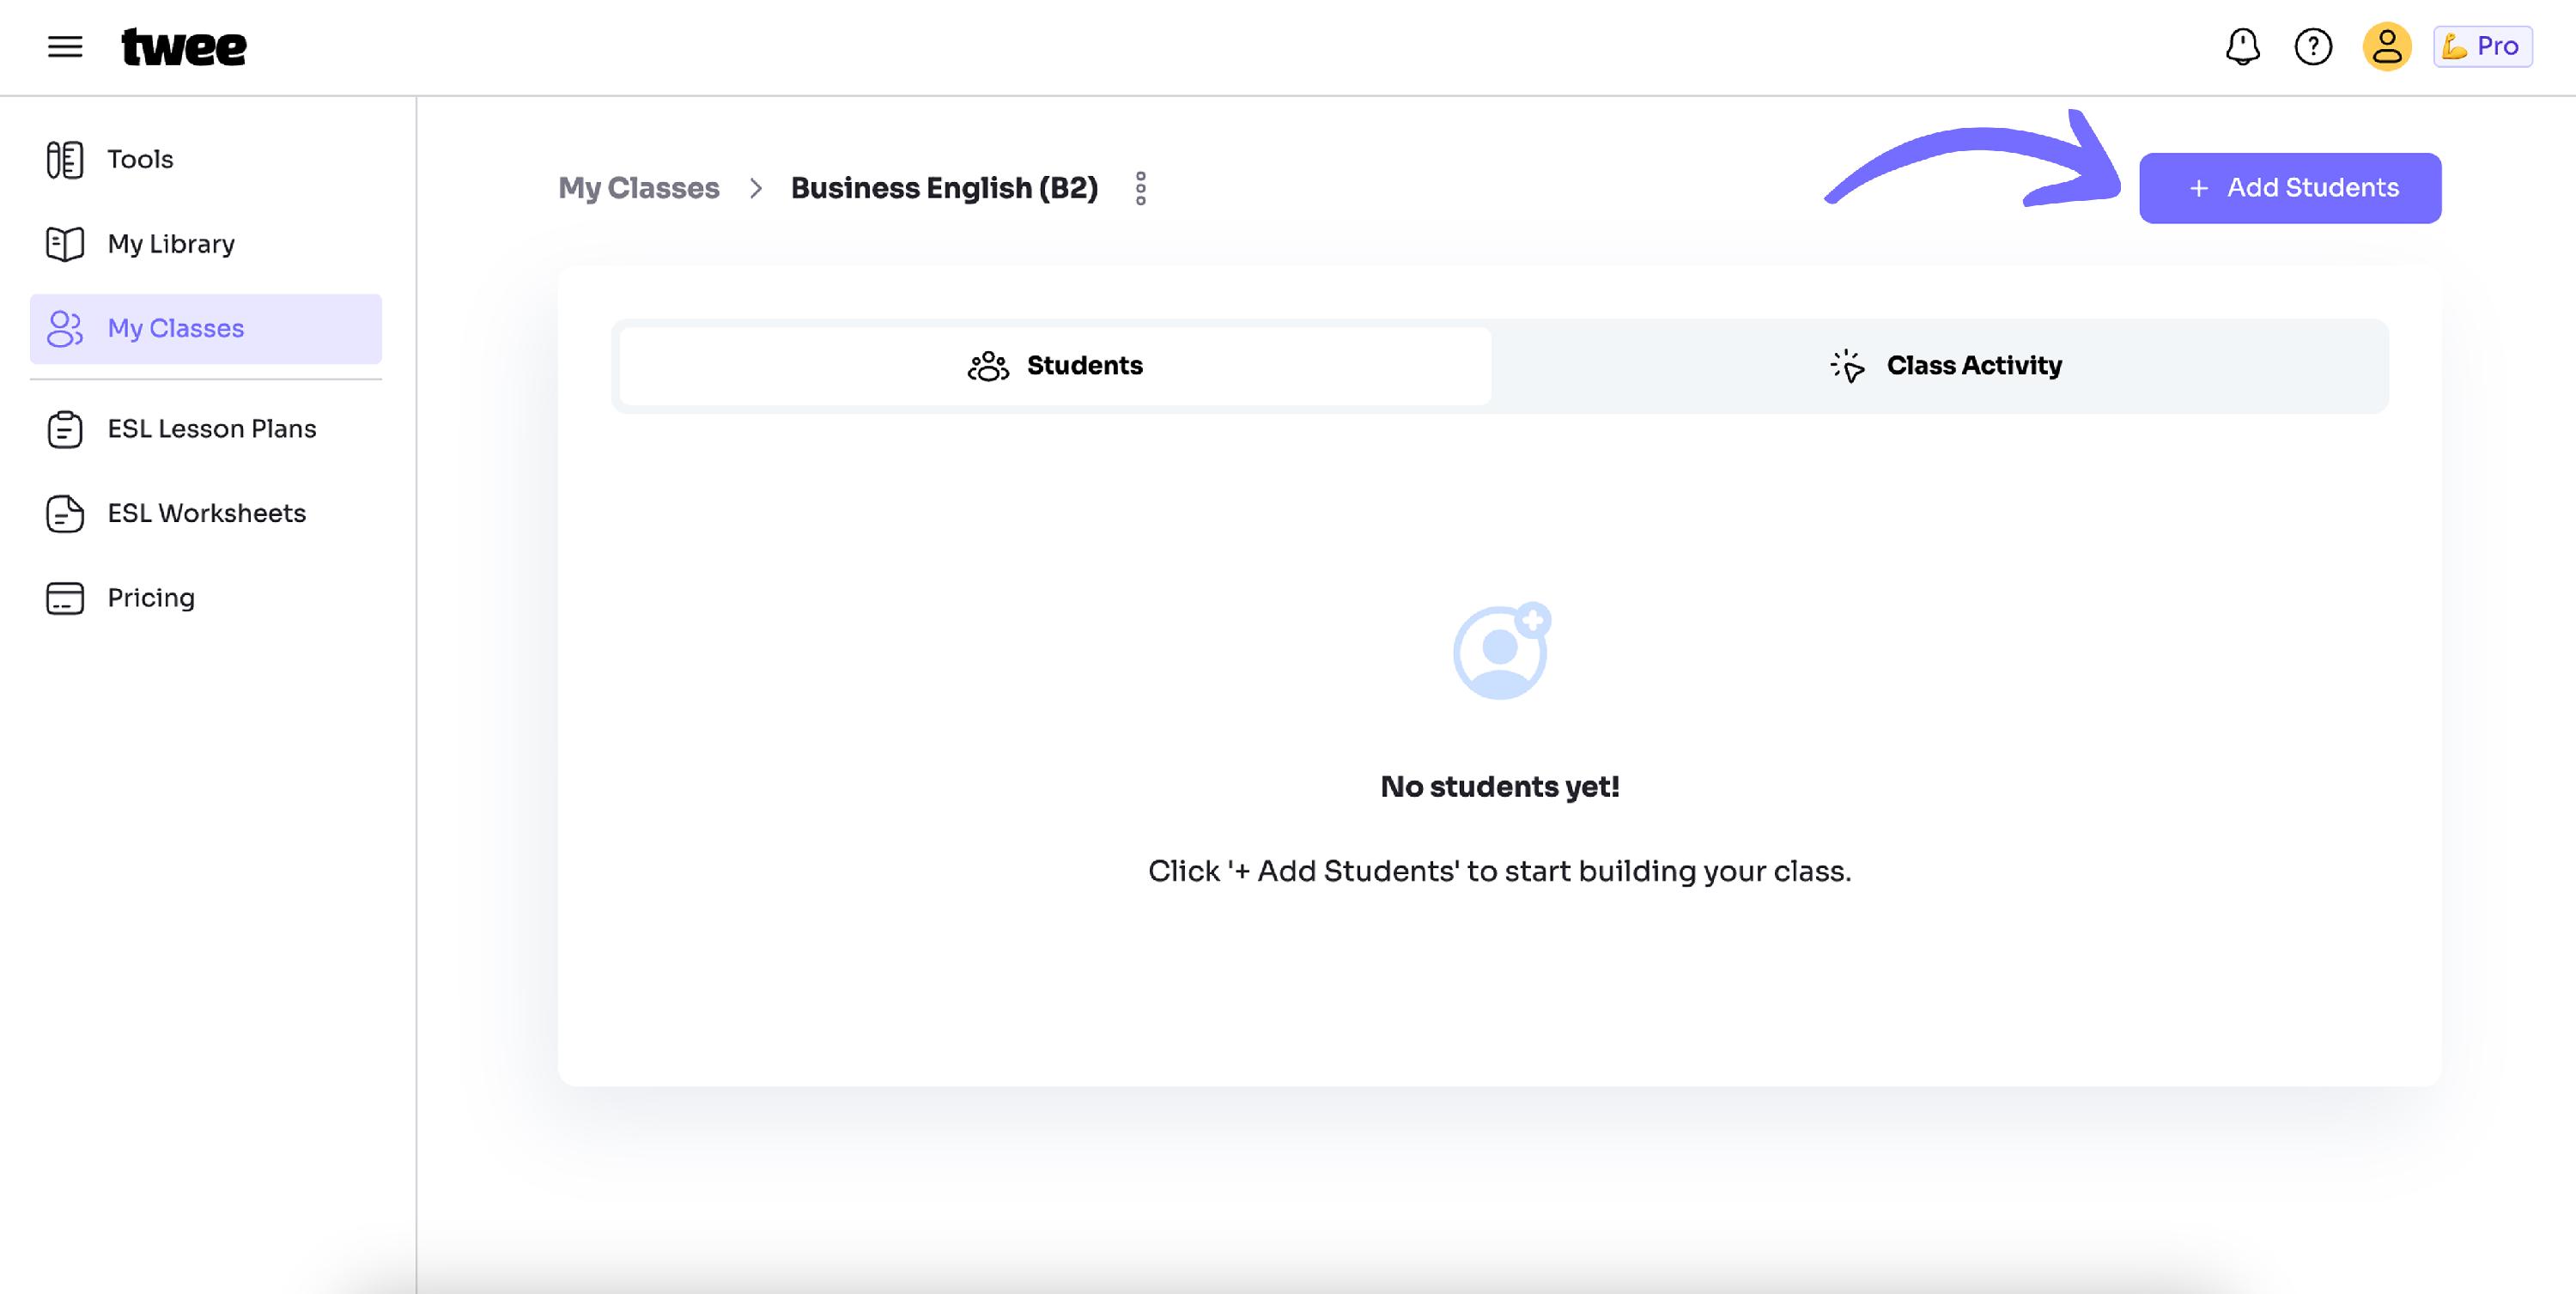Image resolution: width=2576 pixels, height=1294 pixels.
Task: Click the My Classes people icon
Action: point(65,329)
